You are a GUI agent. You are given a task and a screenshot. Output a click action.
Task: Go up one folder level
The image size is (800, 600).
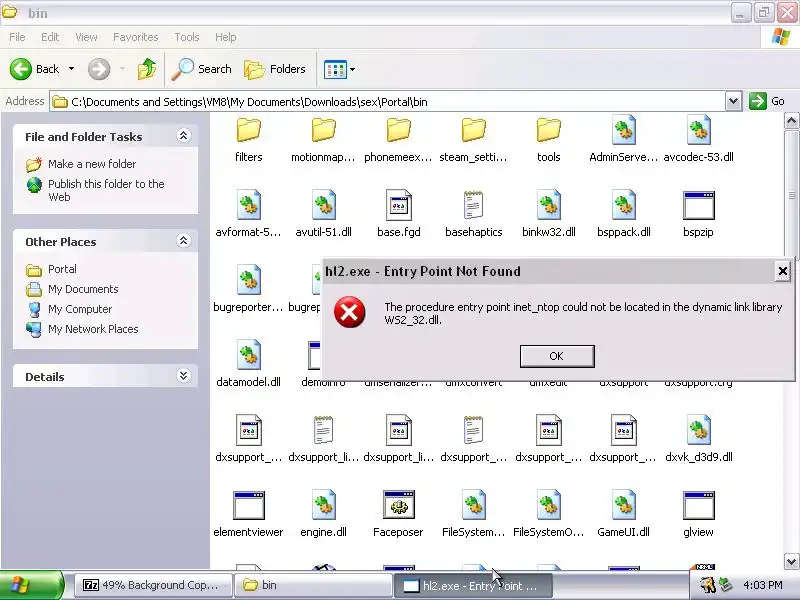coord(147,69)
